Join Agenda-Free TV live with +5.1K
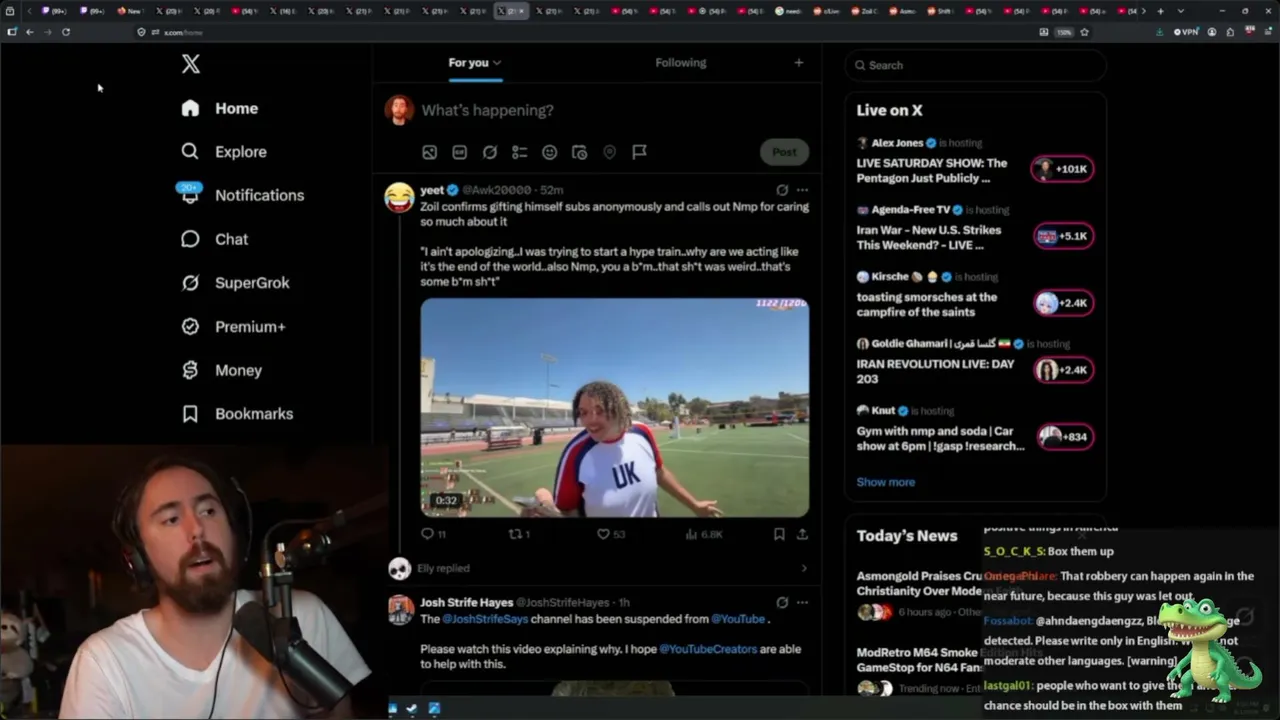 pos(1063,236)
